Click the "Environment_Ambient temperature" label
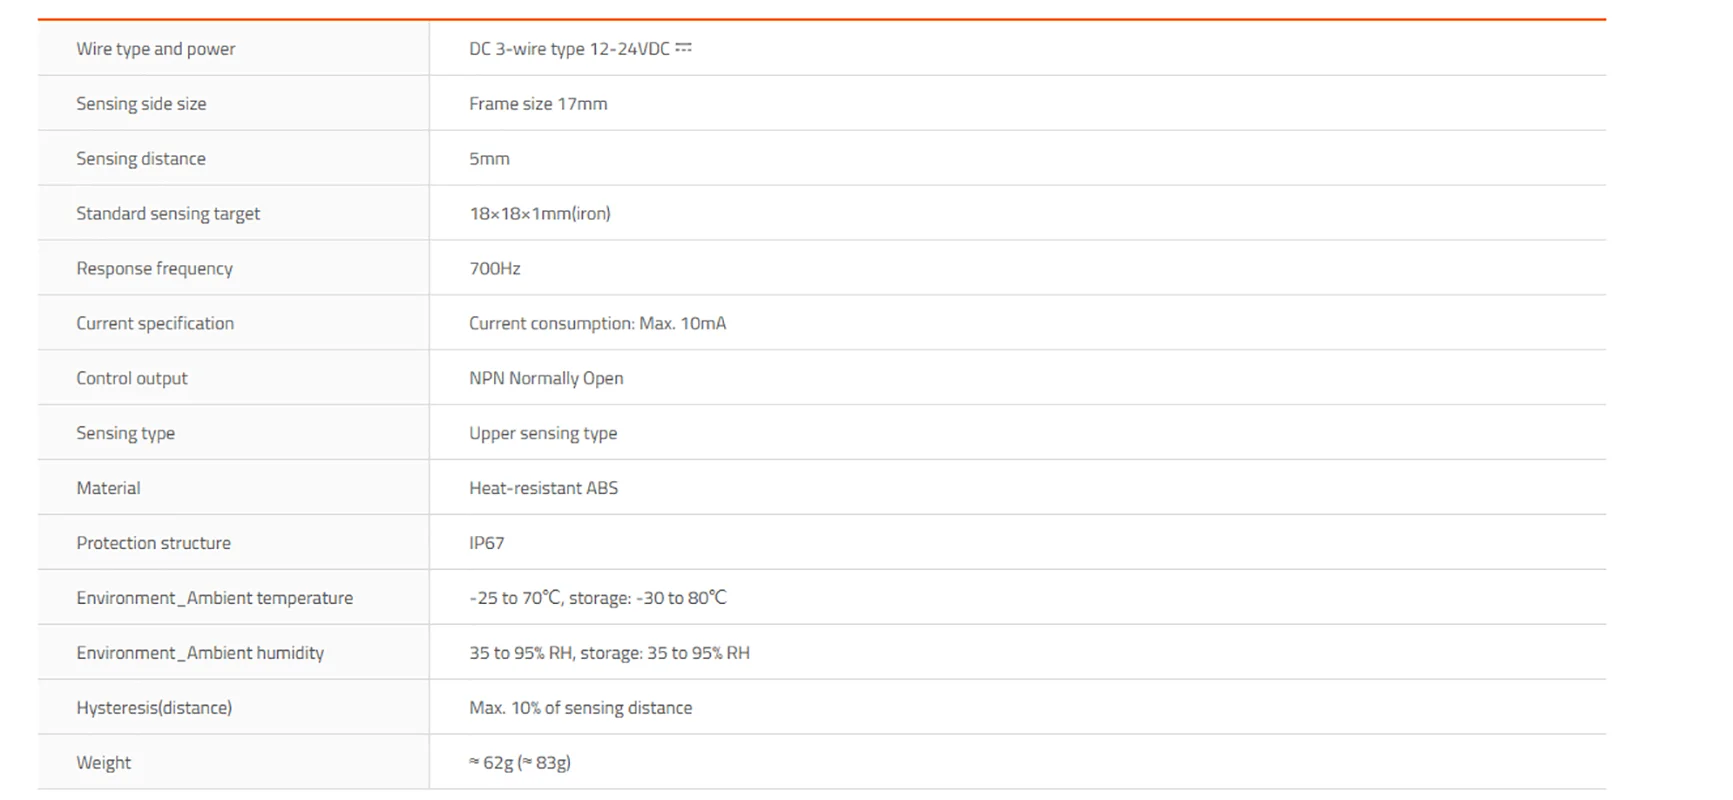This screenshot has width=1733, height=800. [x=214, y=599]
